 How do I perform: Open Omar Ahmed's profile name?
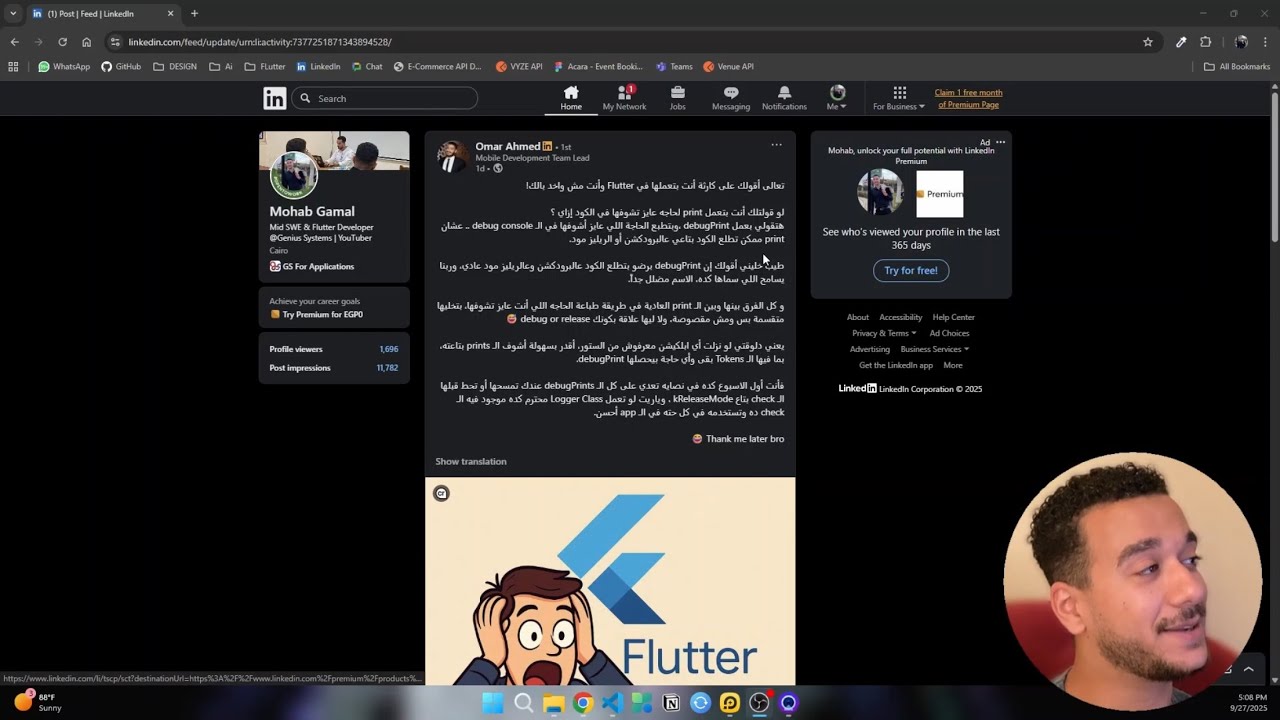[507, 146]
